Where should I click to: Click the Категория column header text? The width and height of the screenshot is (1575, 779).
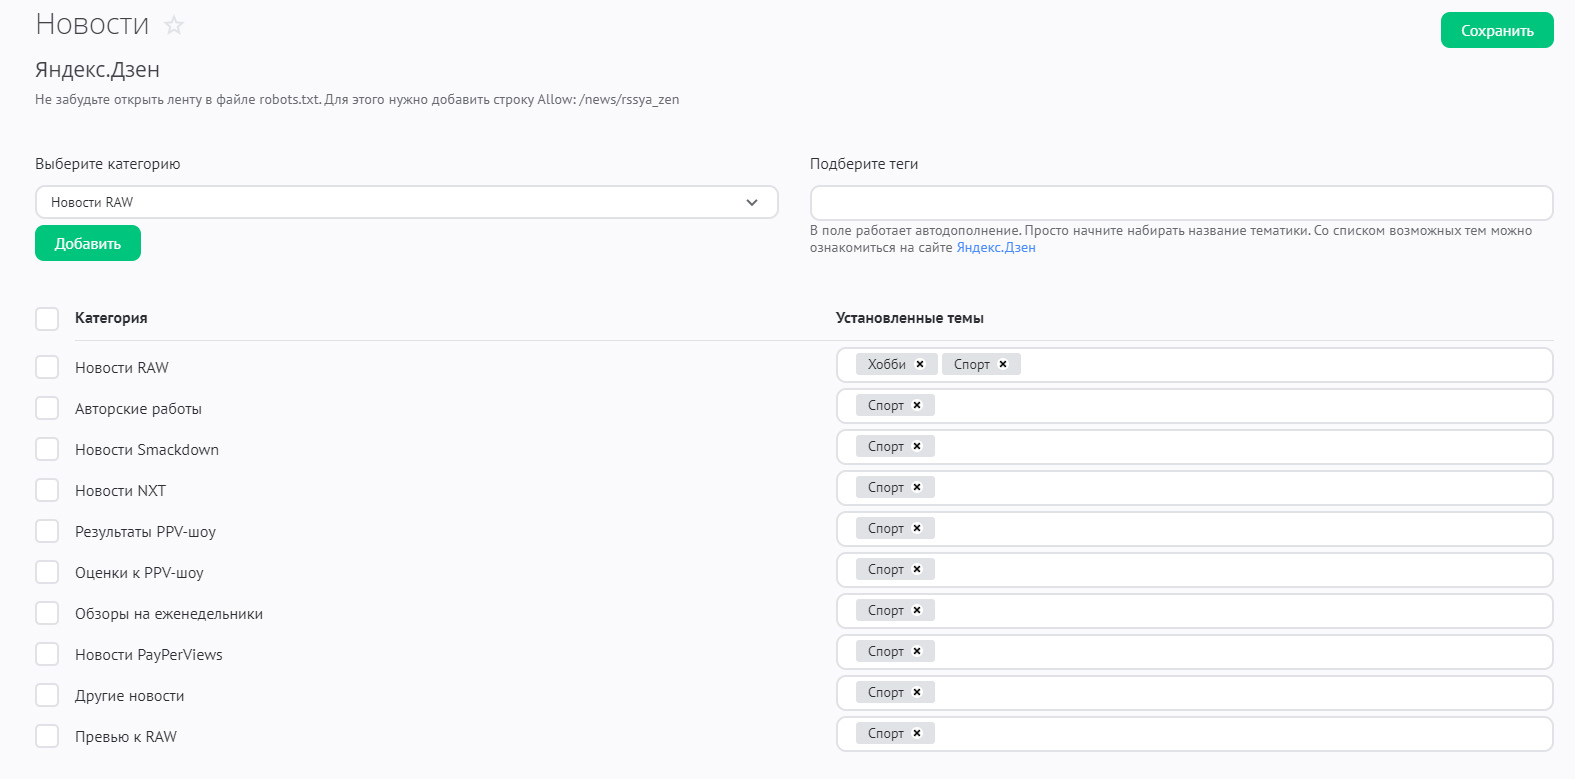111,318
